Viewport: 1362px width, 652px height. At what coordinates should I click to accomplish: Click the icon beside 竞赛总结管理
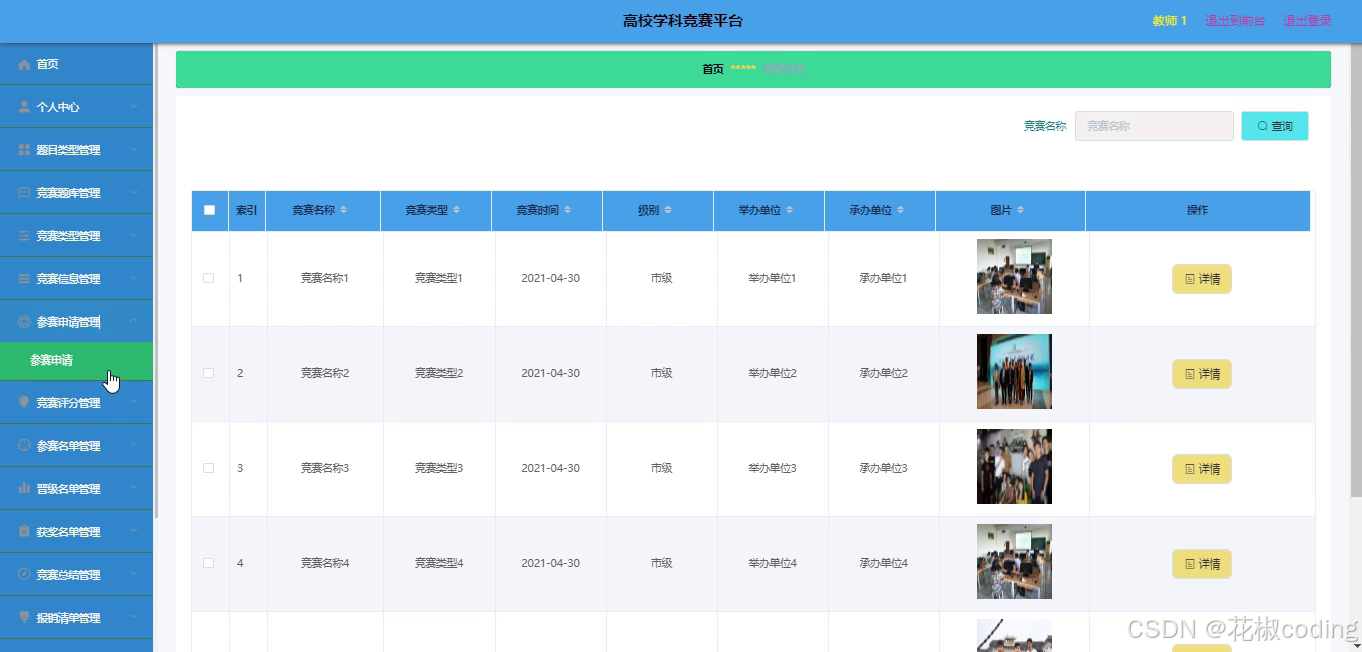[24, 575]
